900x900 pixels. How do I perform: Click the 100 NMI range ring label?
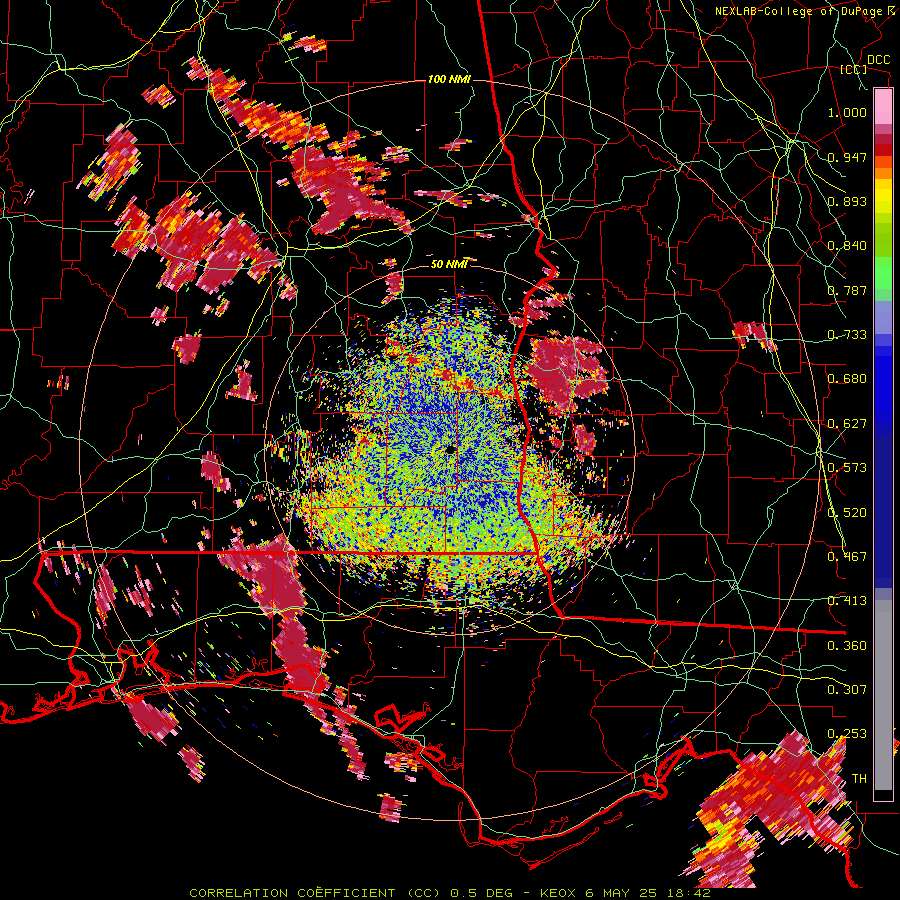point(449,79)
